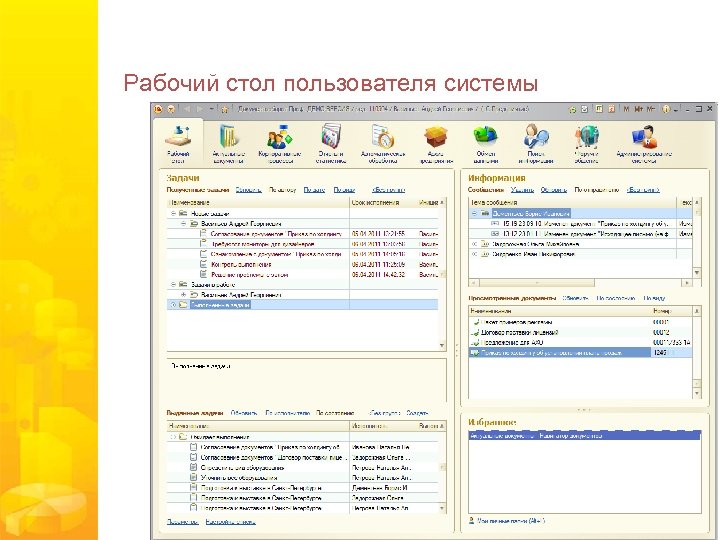Click the Исполнитель column header in Выданные задачи
This screenshot has width=720, height=540.
coord(383,427)
